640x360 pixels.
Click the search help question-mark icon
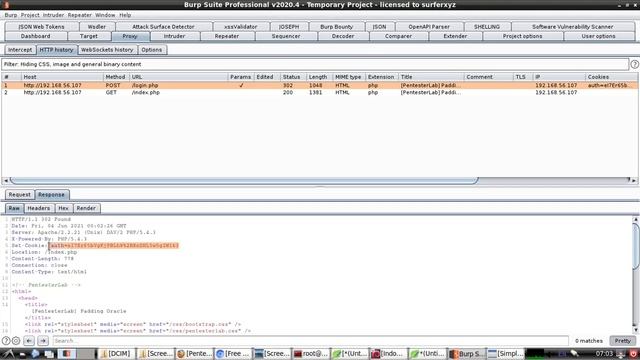pos(6,340)
